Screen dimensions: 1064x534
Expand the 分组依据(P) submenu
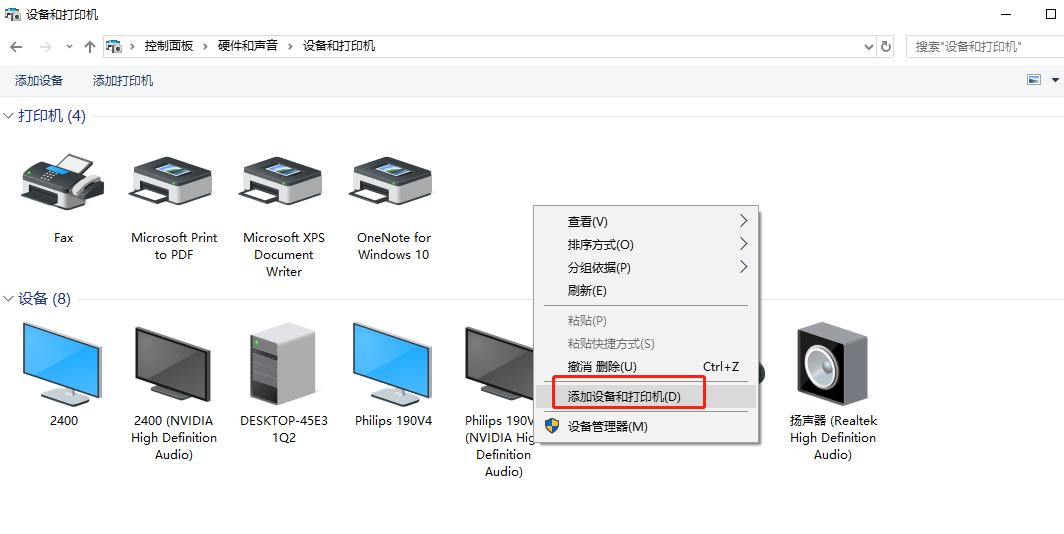coord(647,267)
